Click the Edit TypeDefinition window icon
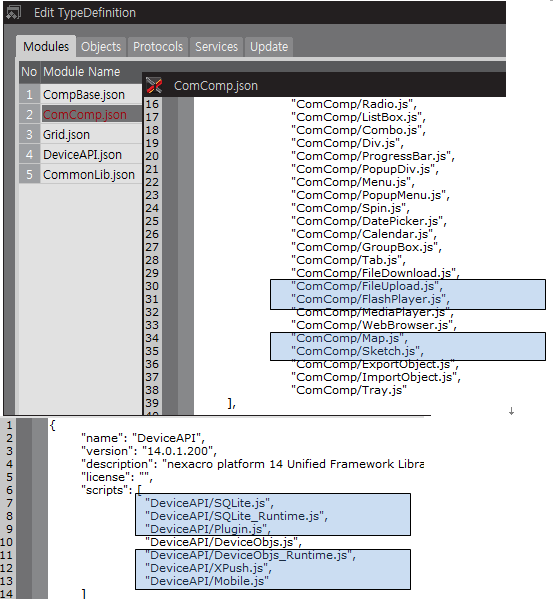The image size is (554, 599). coord(13,13)
